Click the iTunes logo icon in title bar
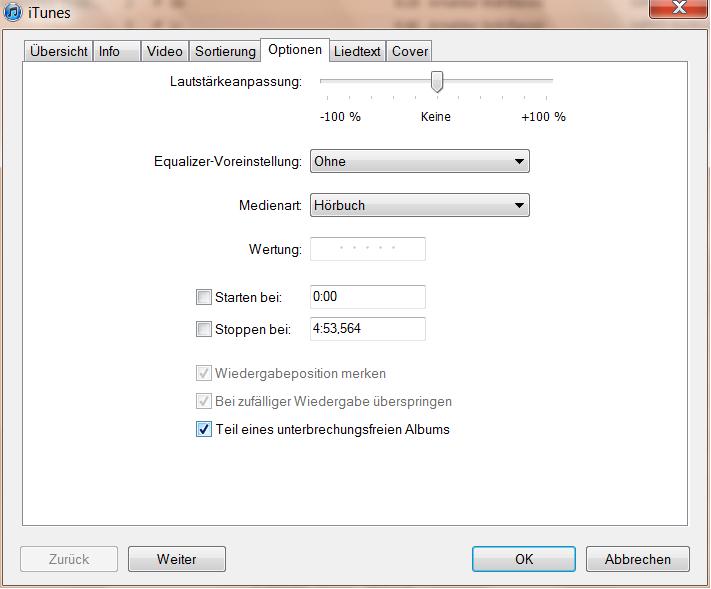 click(13, 11)
